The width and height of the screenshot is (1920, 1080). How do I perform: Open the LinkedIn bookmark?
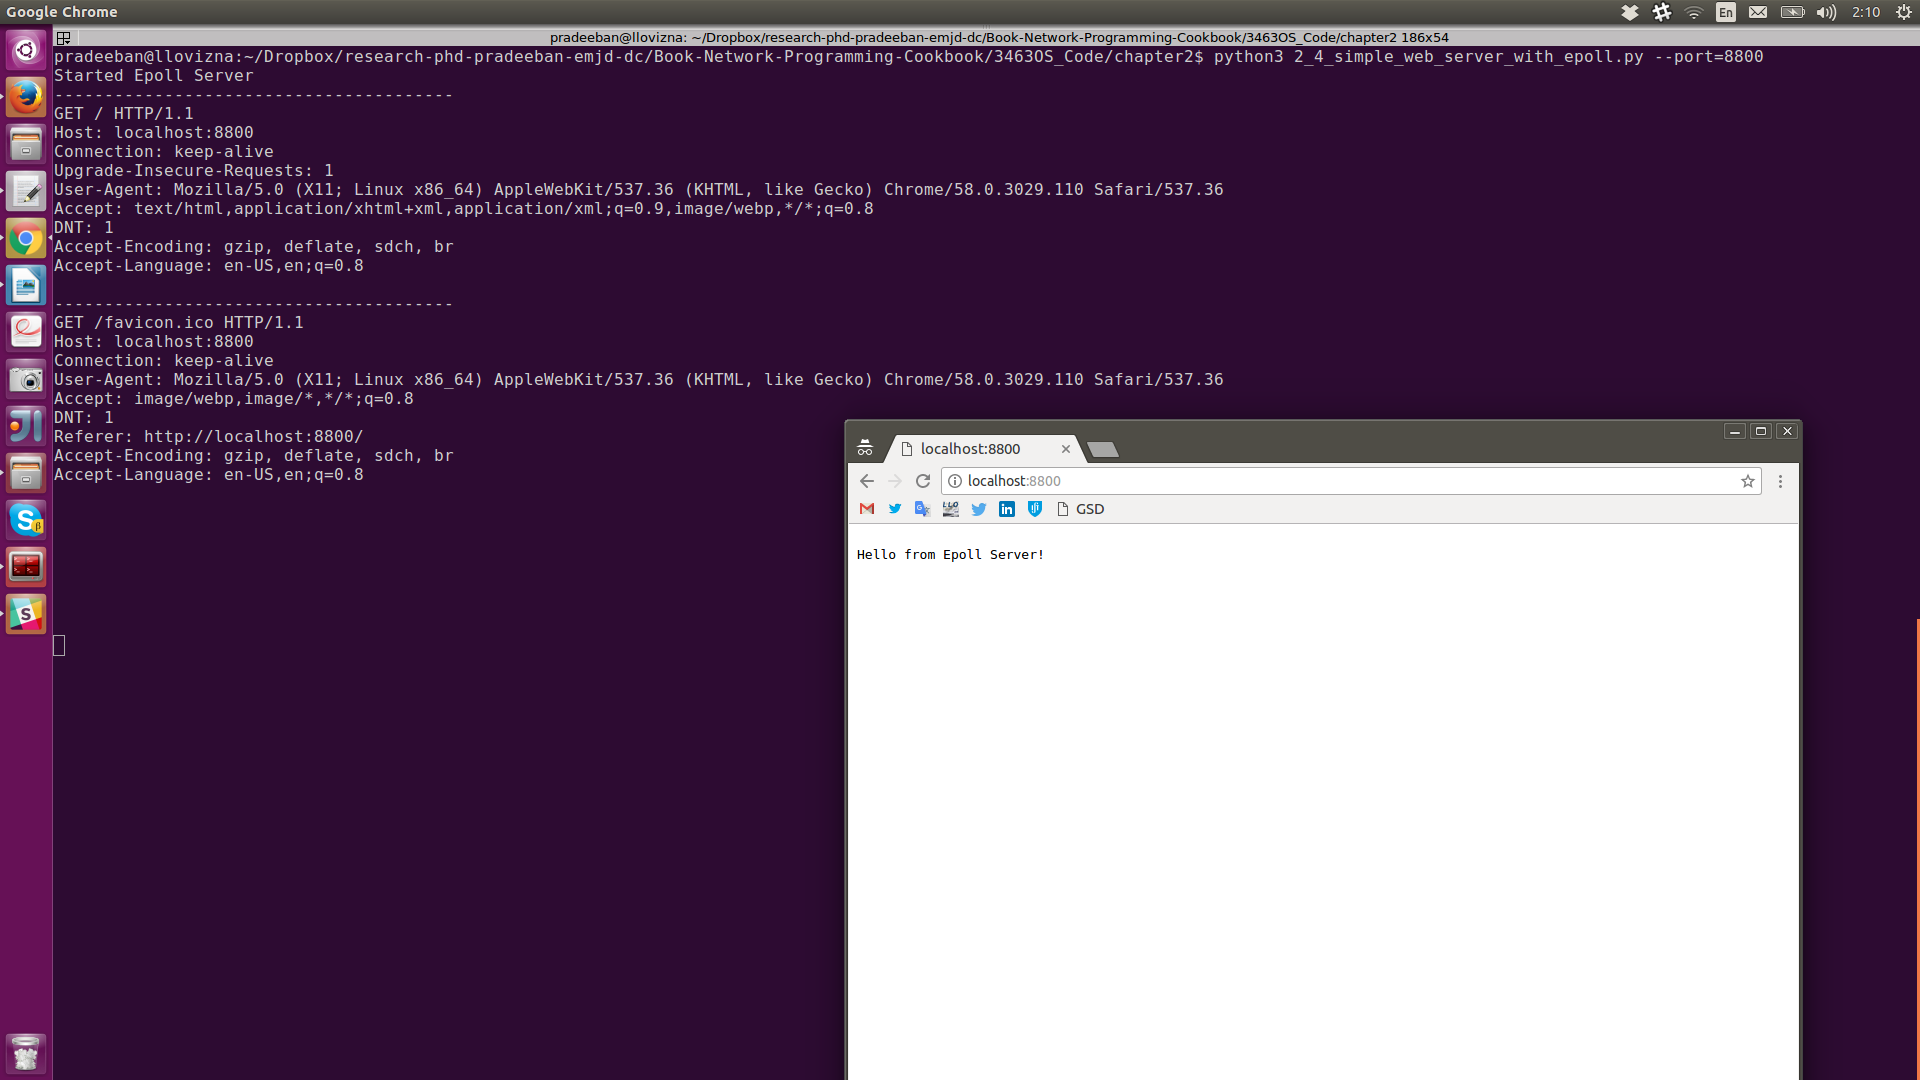point(1007,509)
